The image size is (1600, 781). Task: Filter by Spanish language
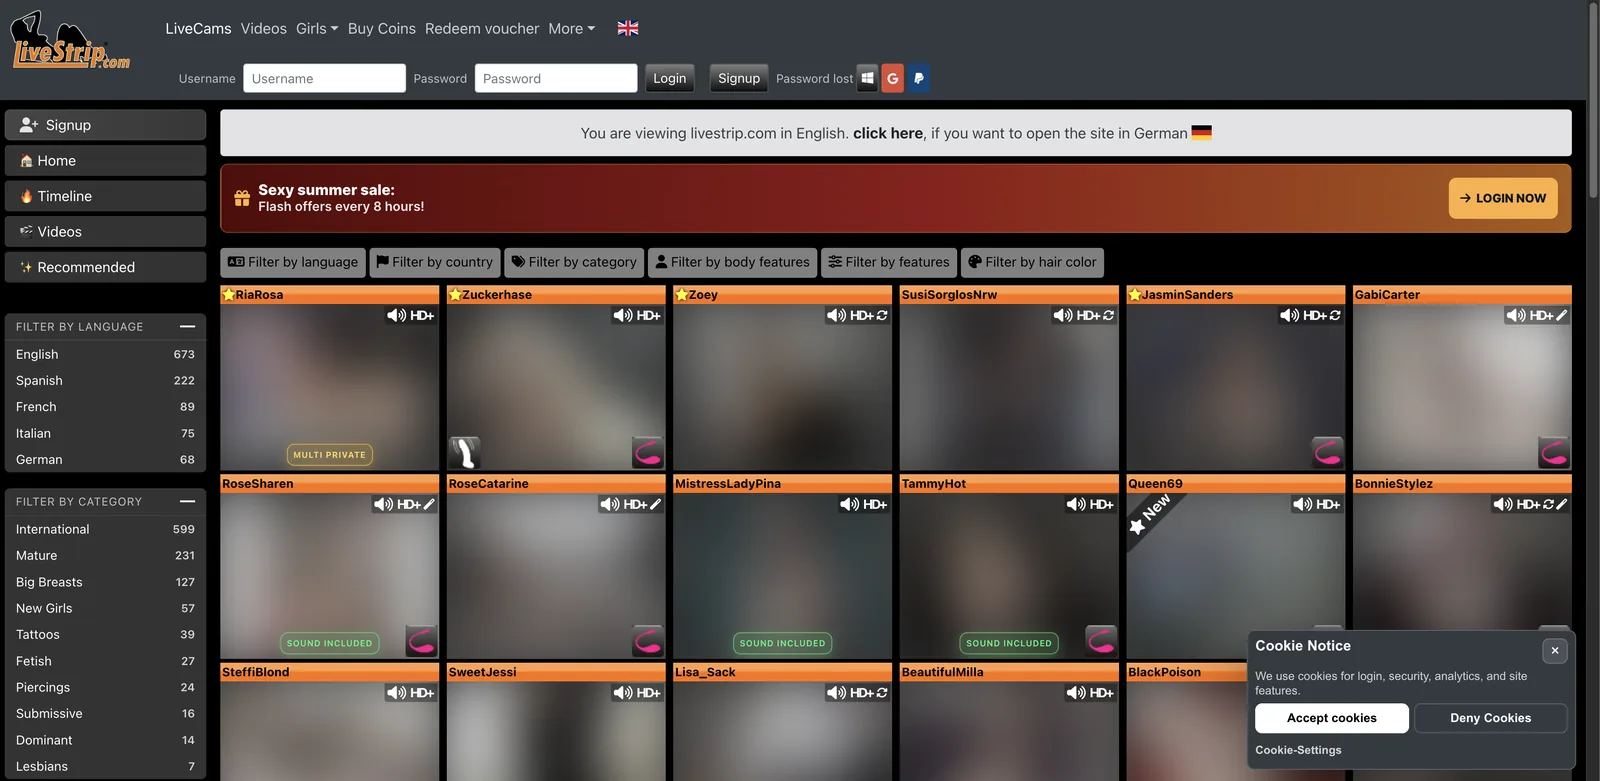coord(105,380)
